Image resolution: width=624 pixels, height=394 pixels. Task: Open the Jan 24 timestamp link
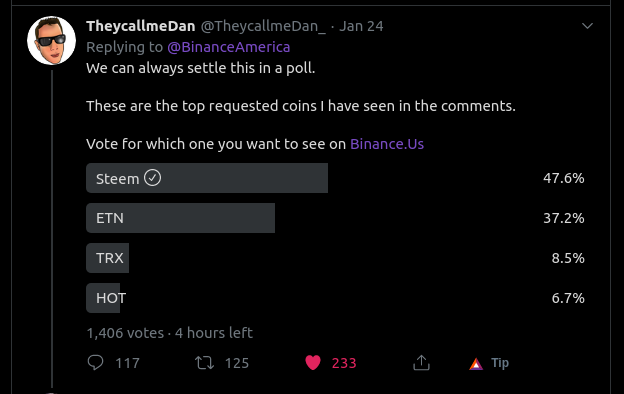coord(361,26)
